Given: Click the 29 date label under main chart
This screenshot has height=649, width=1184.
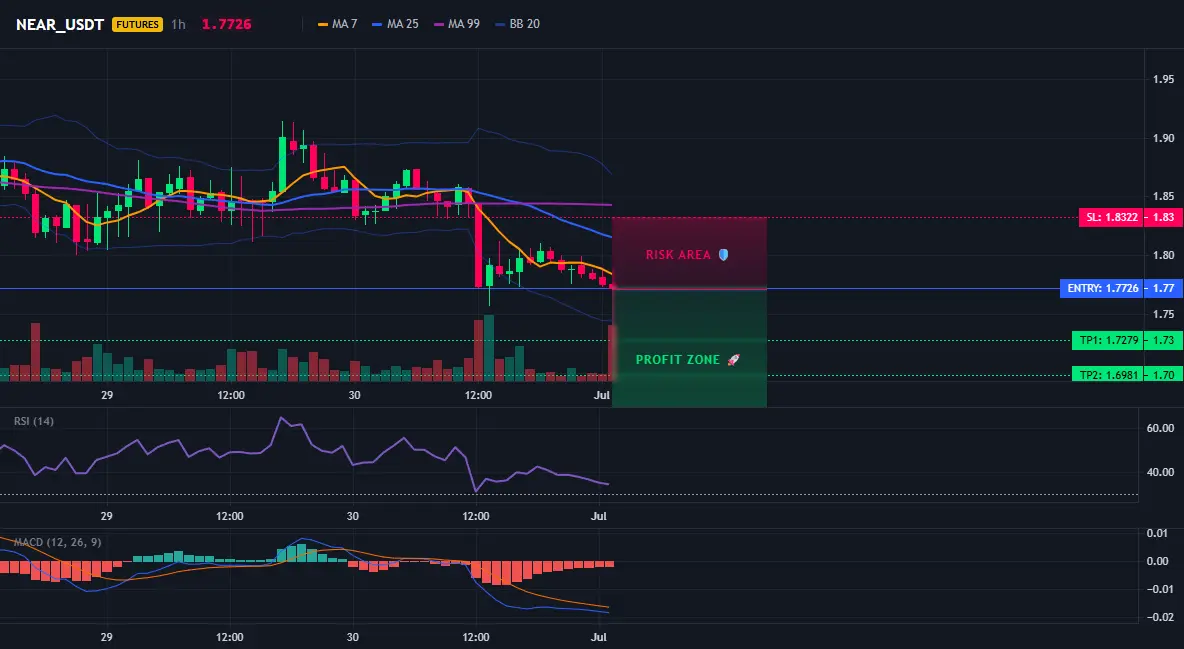Looking at the screenshot, I should tap(106, 395).
